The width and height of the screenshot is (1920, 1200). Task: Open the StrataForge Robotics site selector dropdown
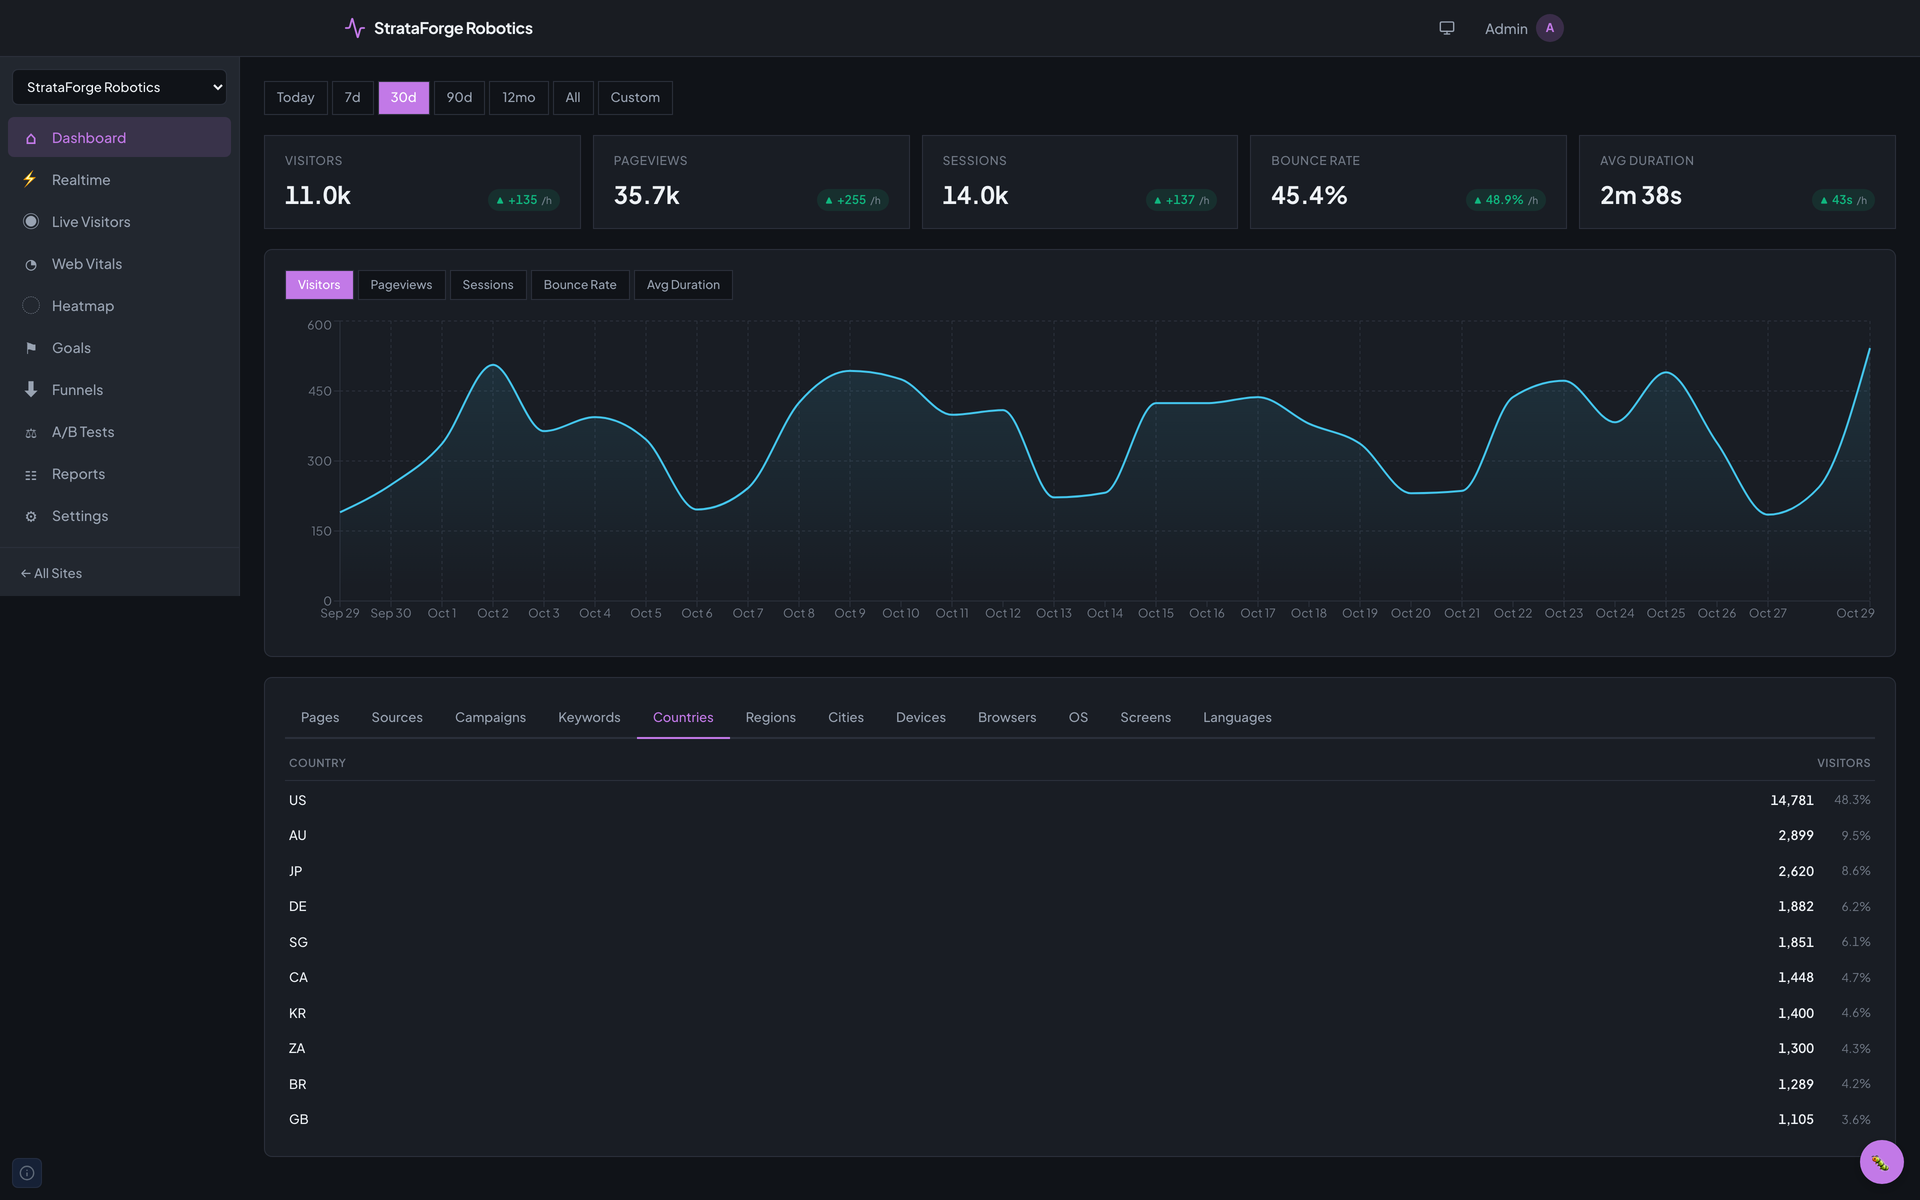coord(119,87)
